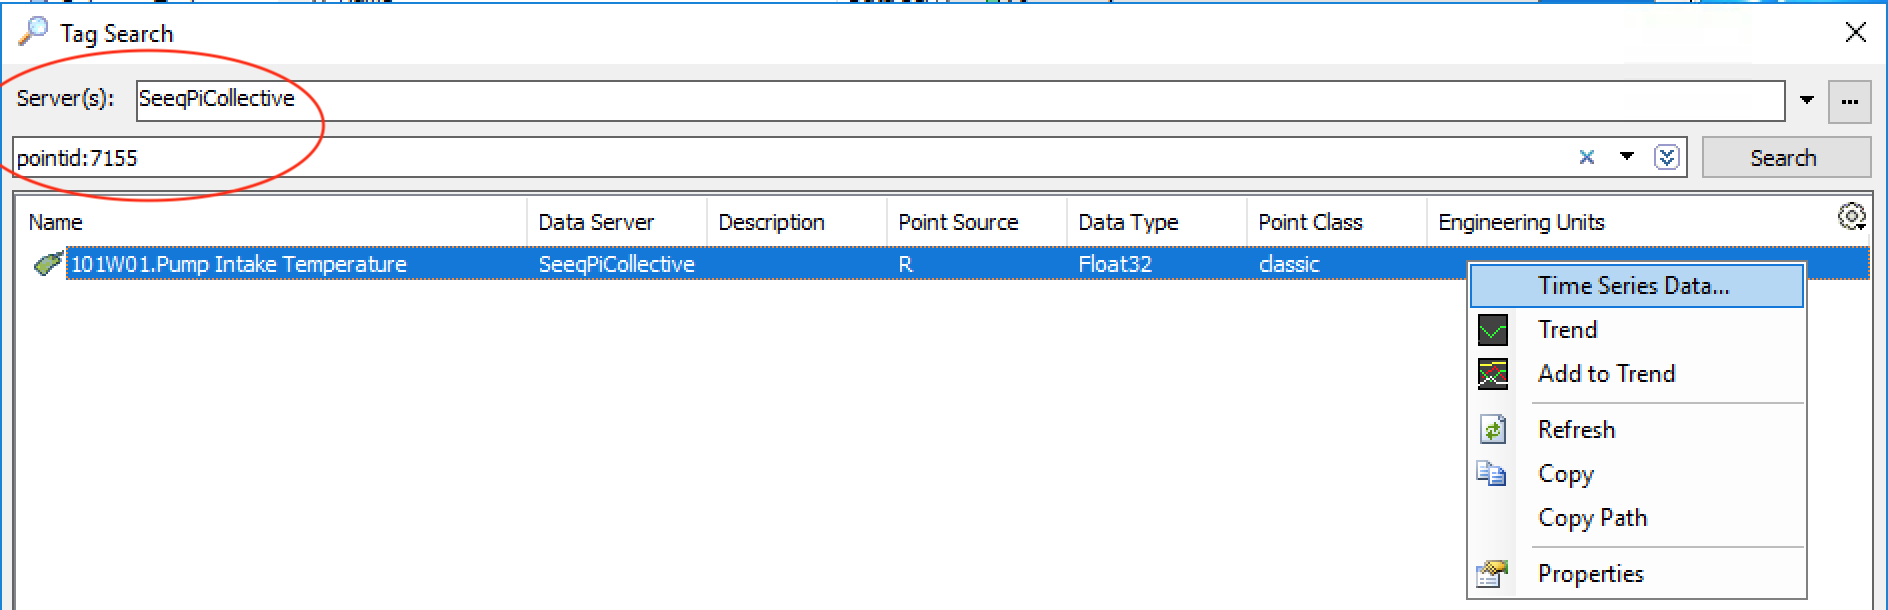This screenshot has height=610, width=1888.
Task: Expand the advanced search options chevron
Action: [1666, 157]
